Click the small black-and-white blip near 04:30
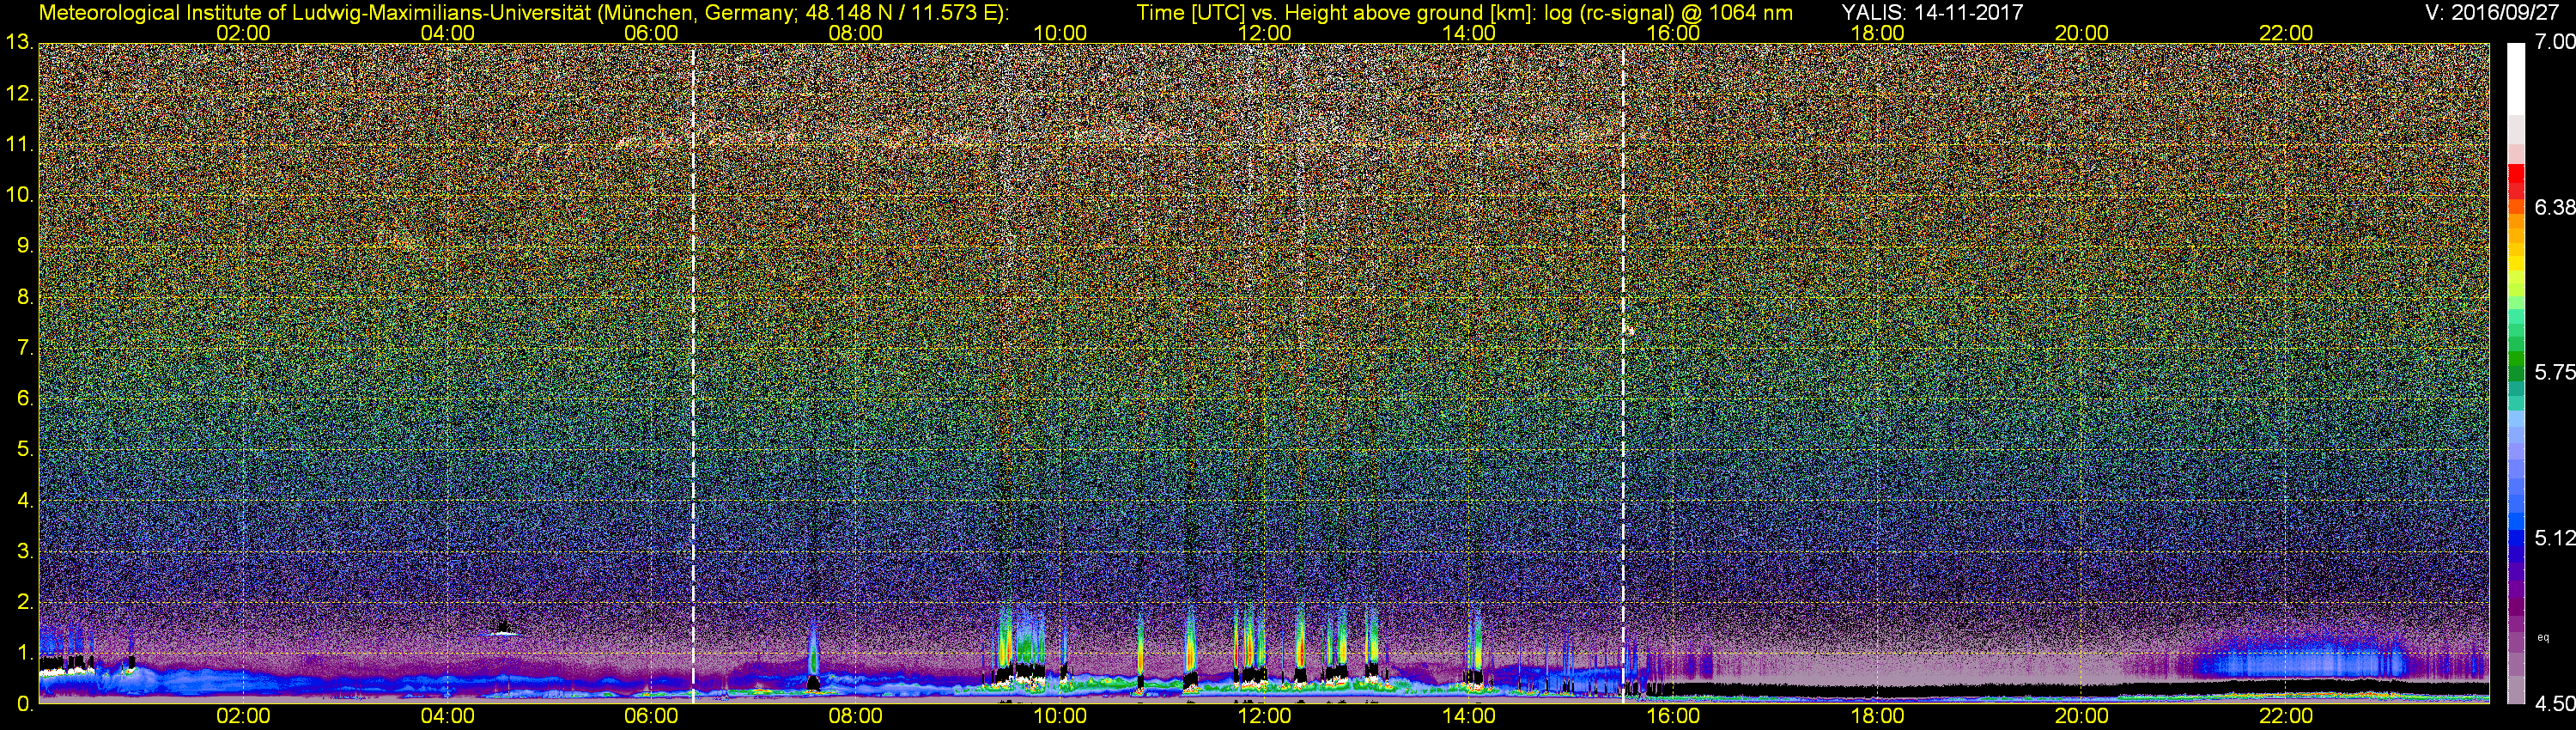The image size is (2576, 730). (x=503, y=628)
